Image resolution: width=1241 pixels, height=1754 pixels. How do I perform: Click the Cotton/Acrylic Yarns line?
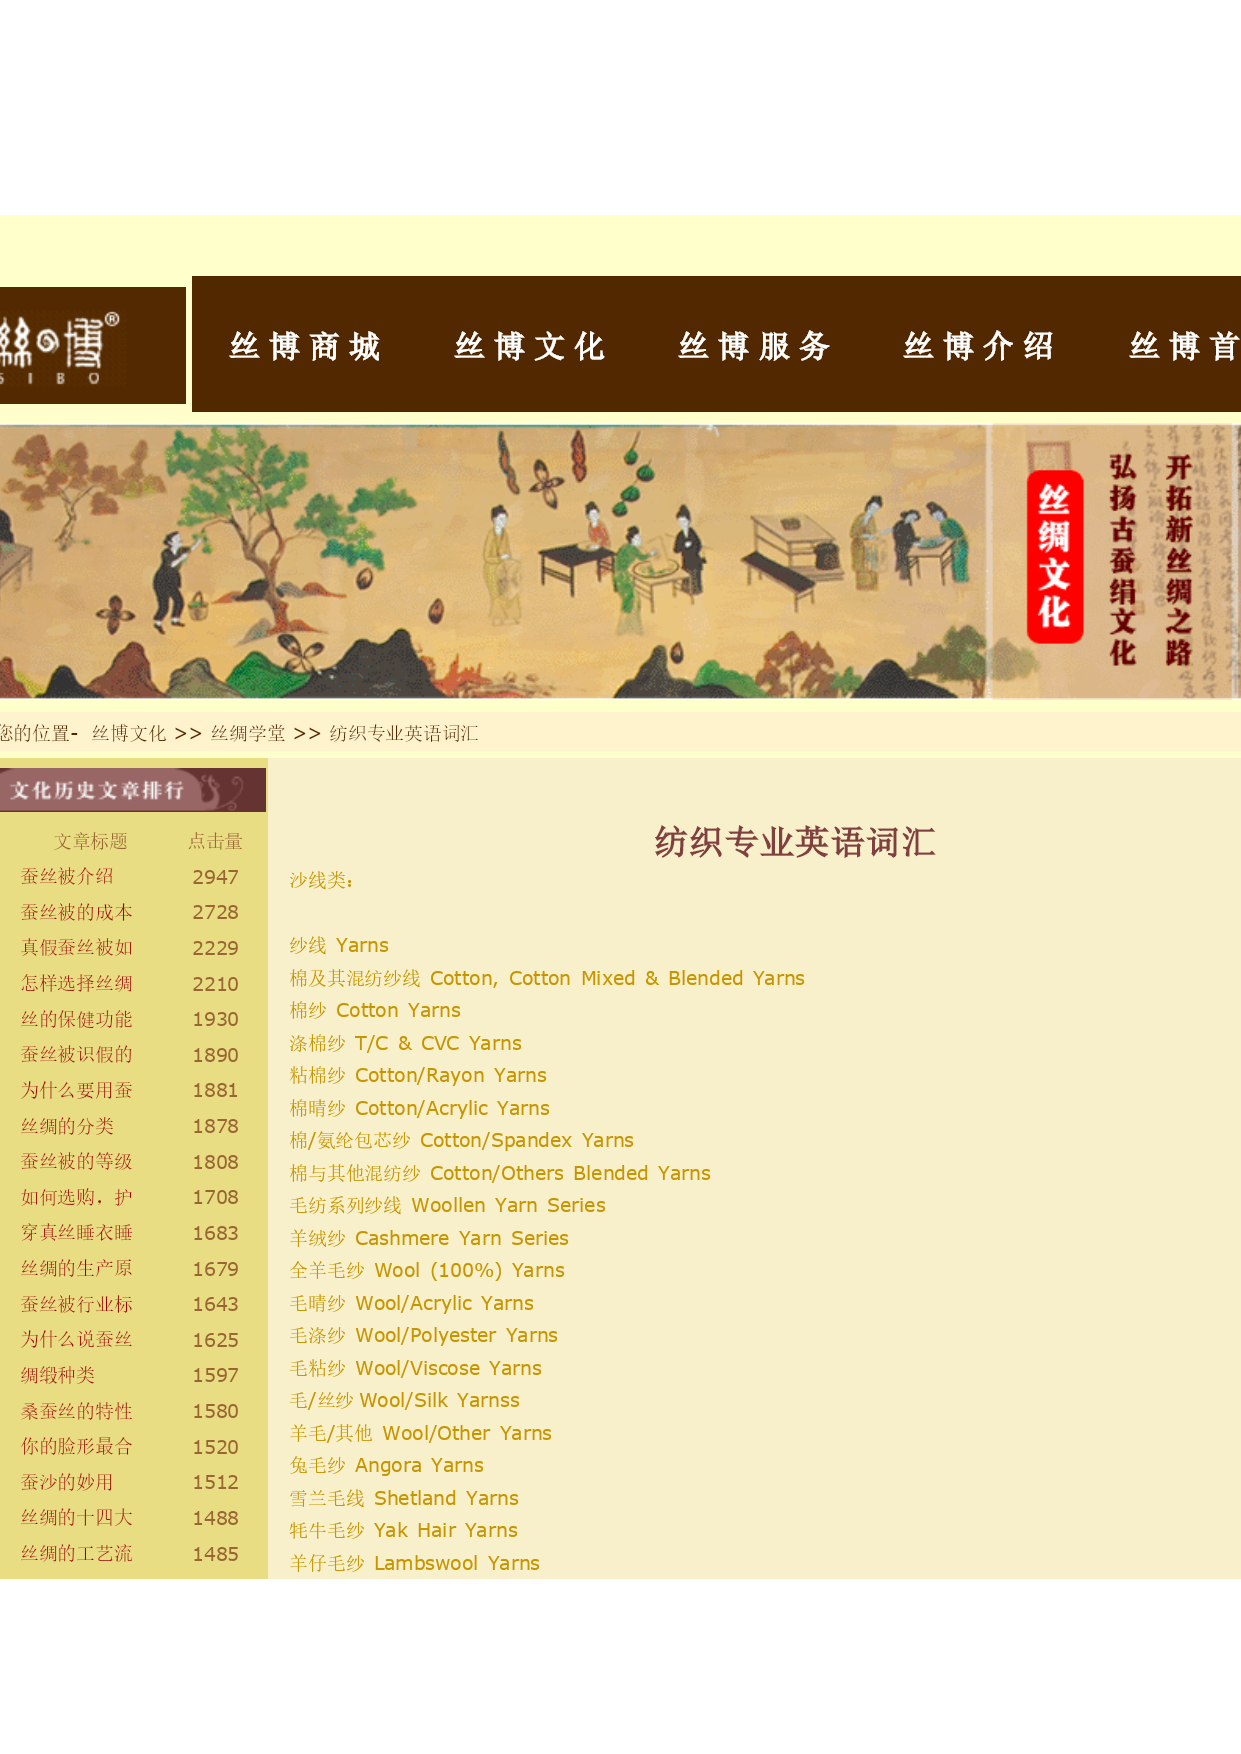point(420,1108)
